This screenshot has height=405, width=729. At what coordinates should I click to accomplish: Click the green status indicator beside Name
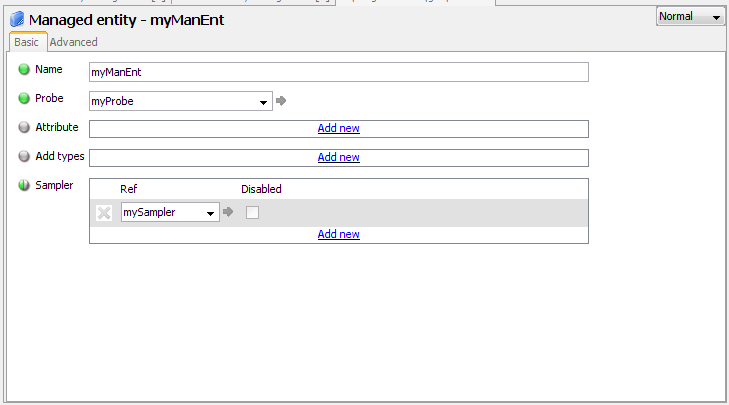(x=24, y=70)
